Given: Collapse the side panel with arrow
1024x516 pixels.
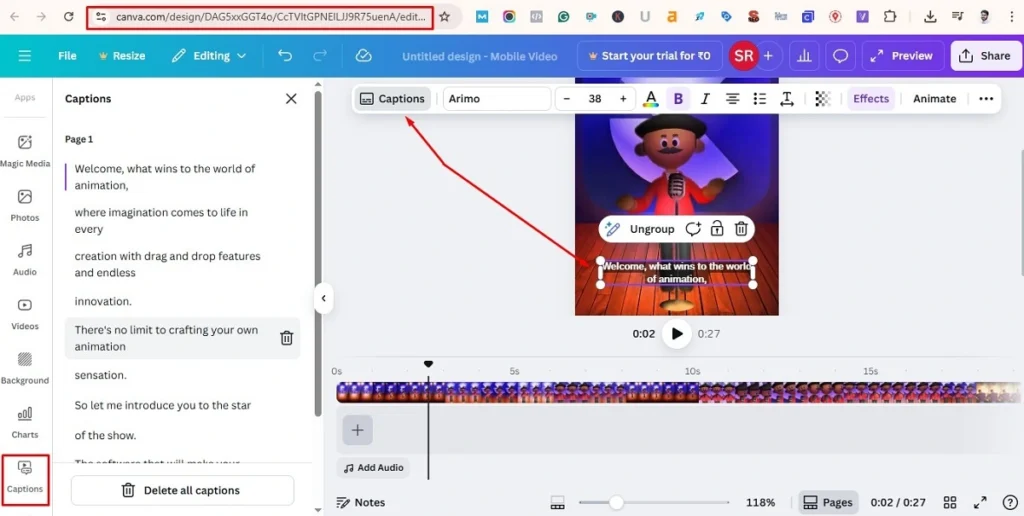Looking at the screenshot, I should (x=323, y=298).
